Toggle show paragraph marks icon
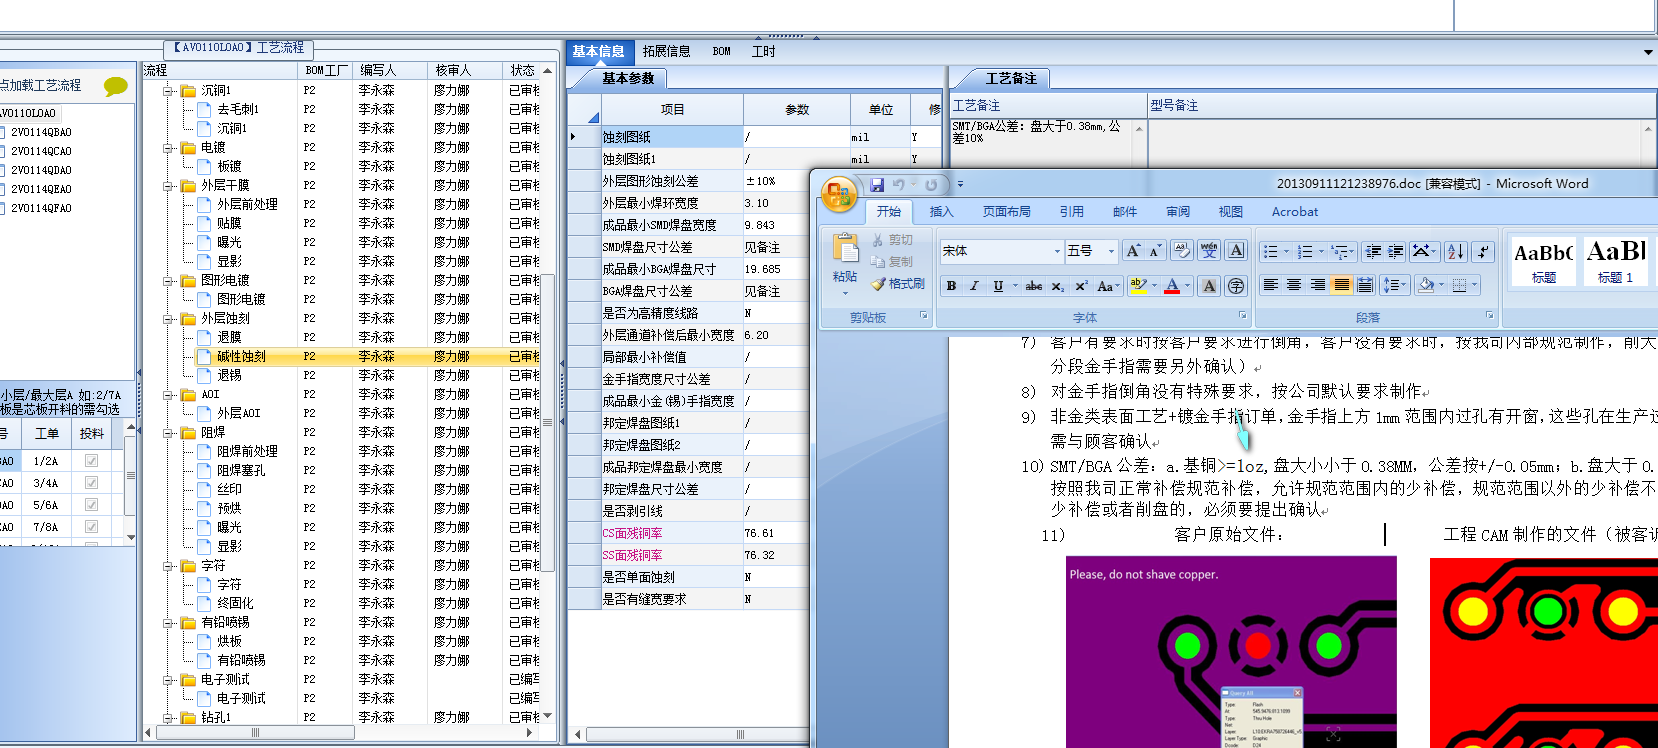Viewport: 1658px width, 748px height. point(1484,251)
